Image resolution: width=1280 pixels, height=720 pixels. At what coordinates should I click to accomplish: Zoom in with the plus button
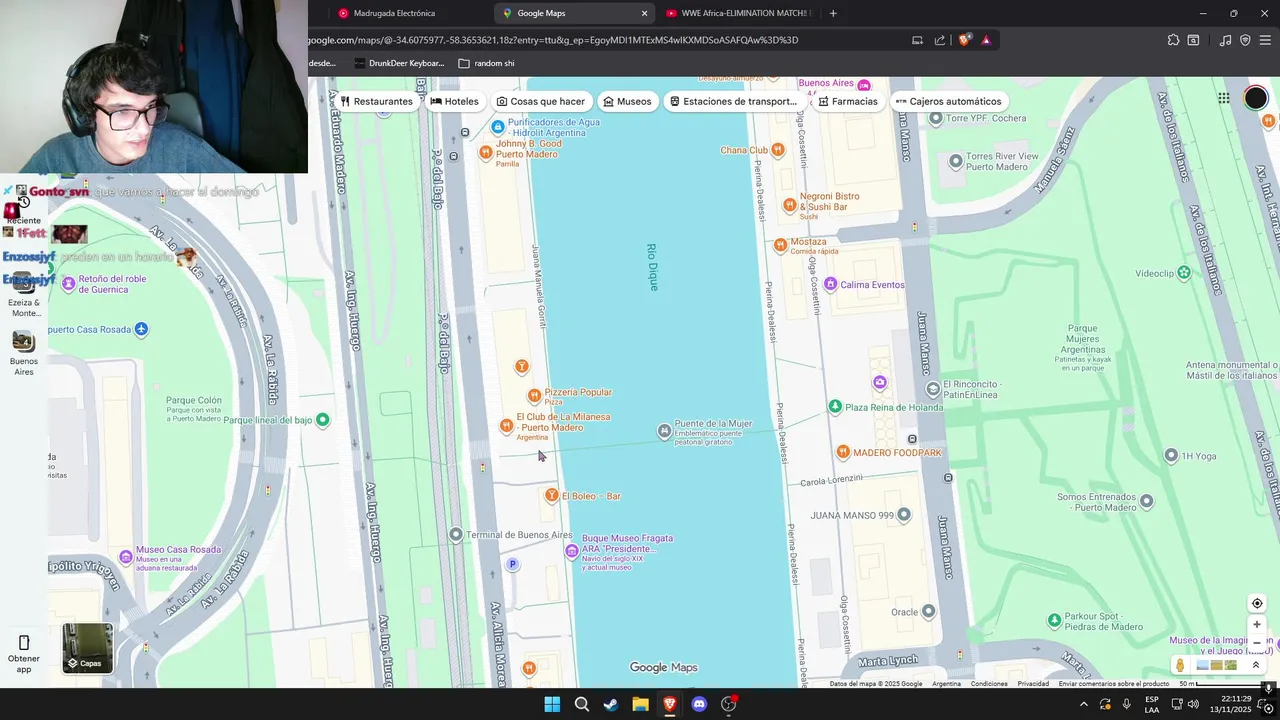click(x=1257, y=625)
